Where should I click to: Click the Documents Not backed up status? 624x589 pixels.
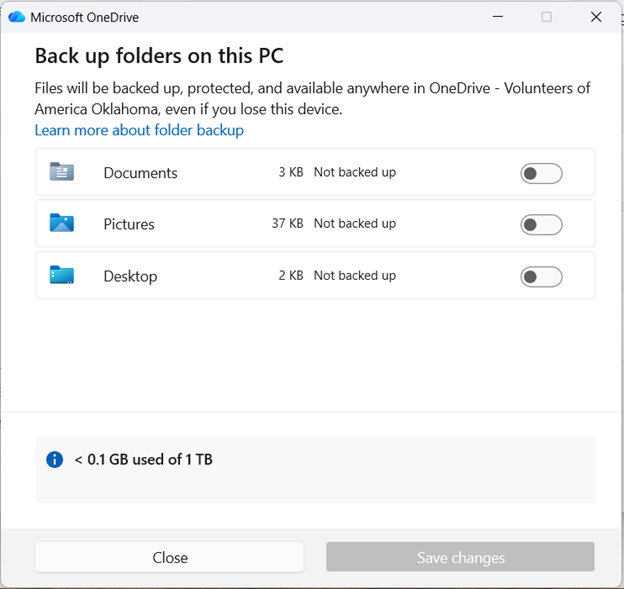tap(355, 172)
